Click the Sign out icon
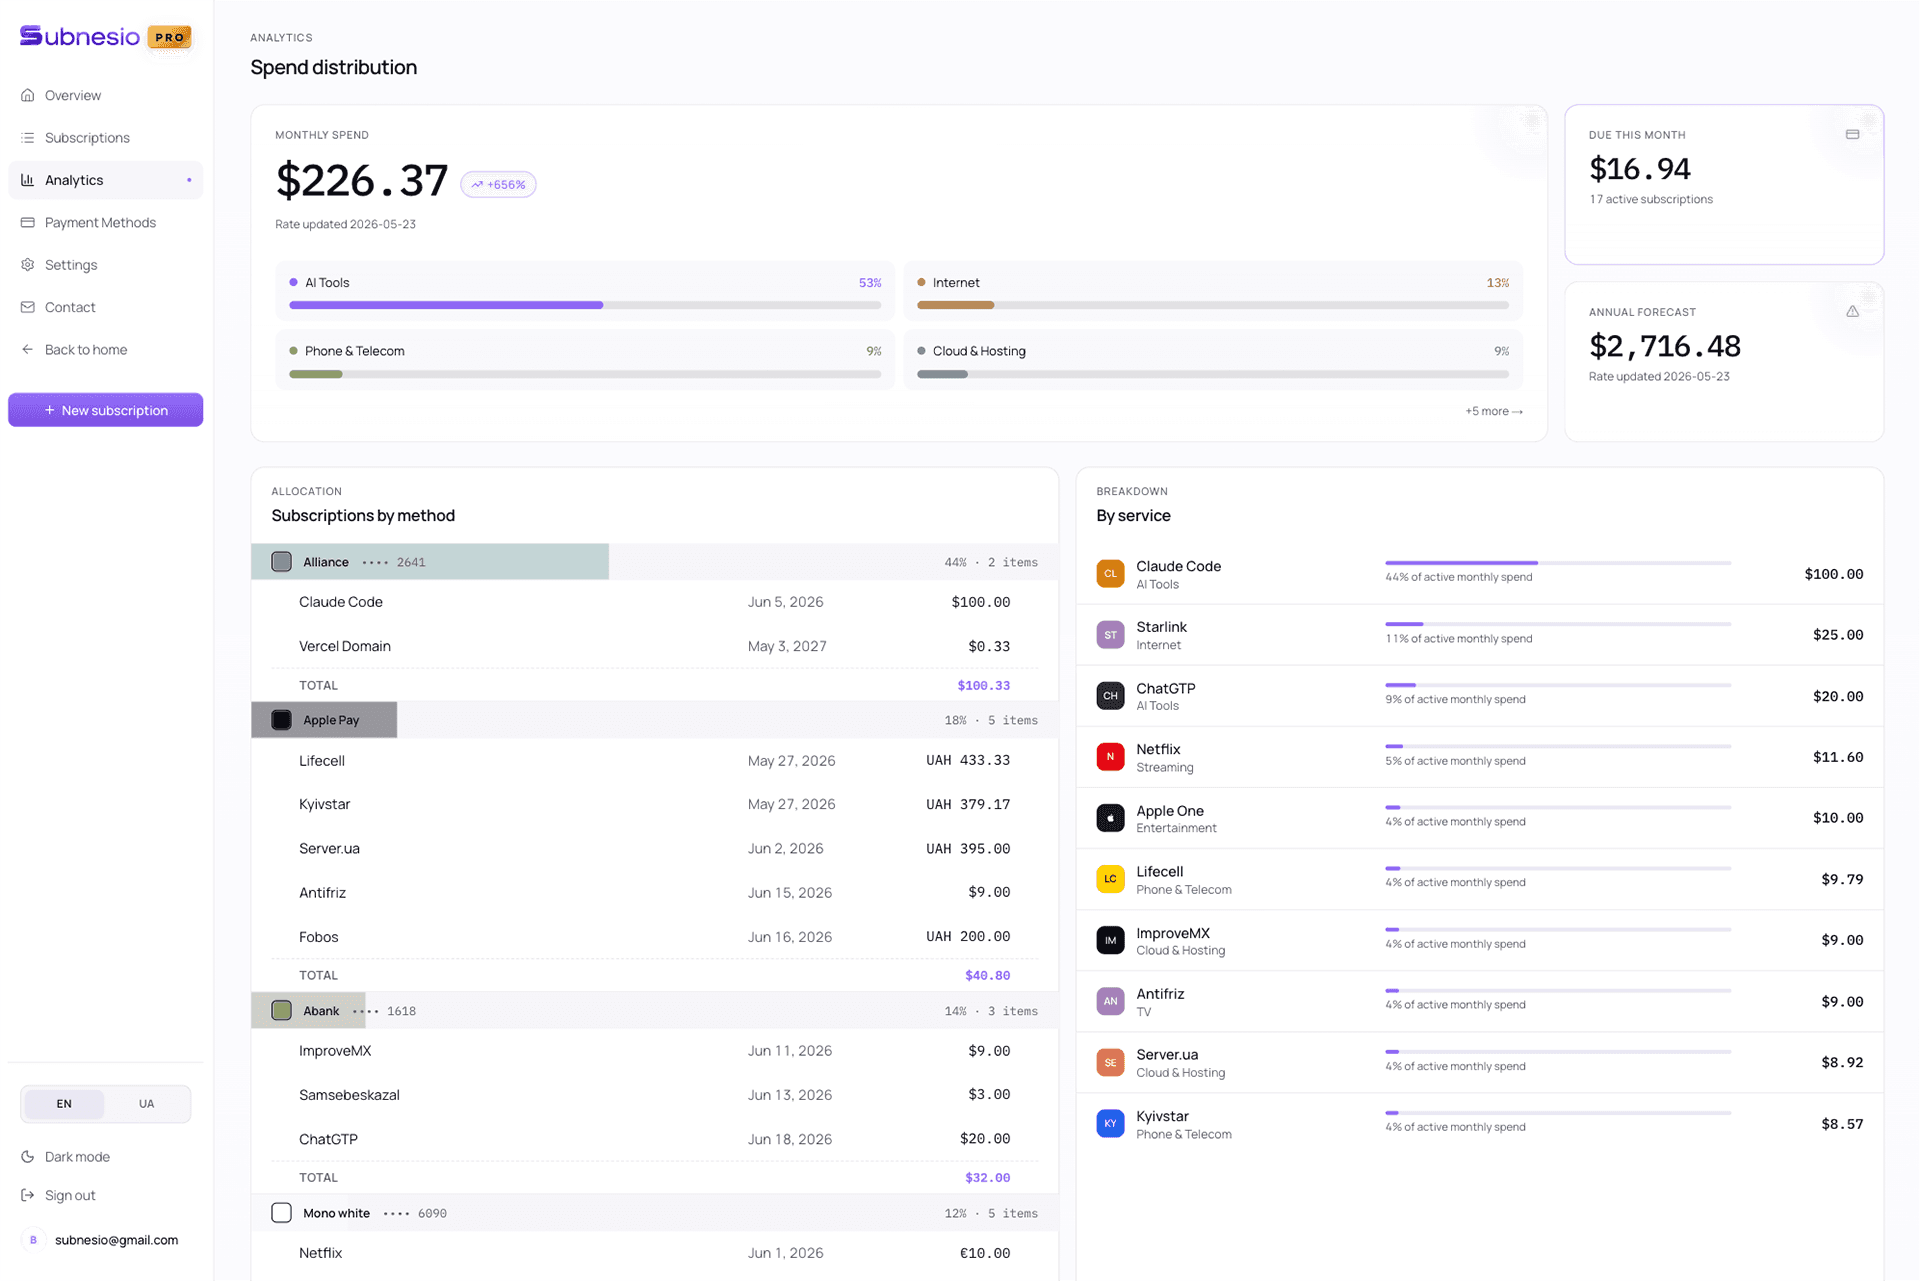 [x=28, y=1195]
